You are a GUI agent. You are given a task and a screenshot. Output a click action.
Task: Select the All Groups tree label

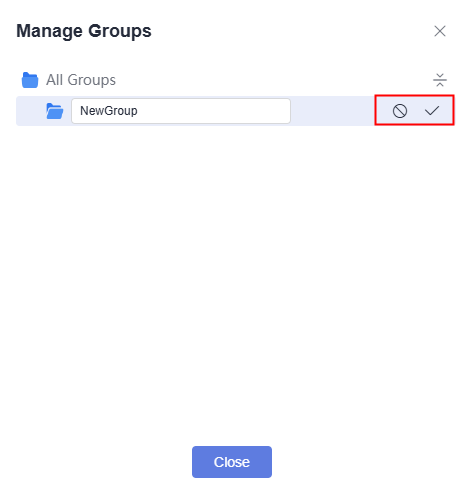81,80
